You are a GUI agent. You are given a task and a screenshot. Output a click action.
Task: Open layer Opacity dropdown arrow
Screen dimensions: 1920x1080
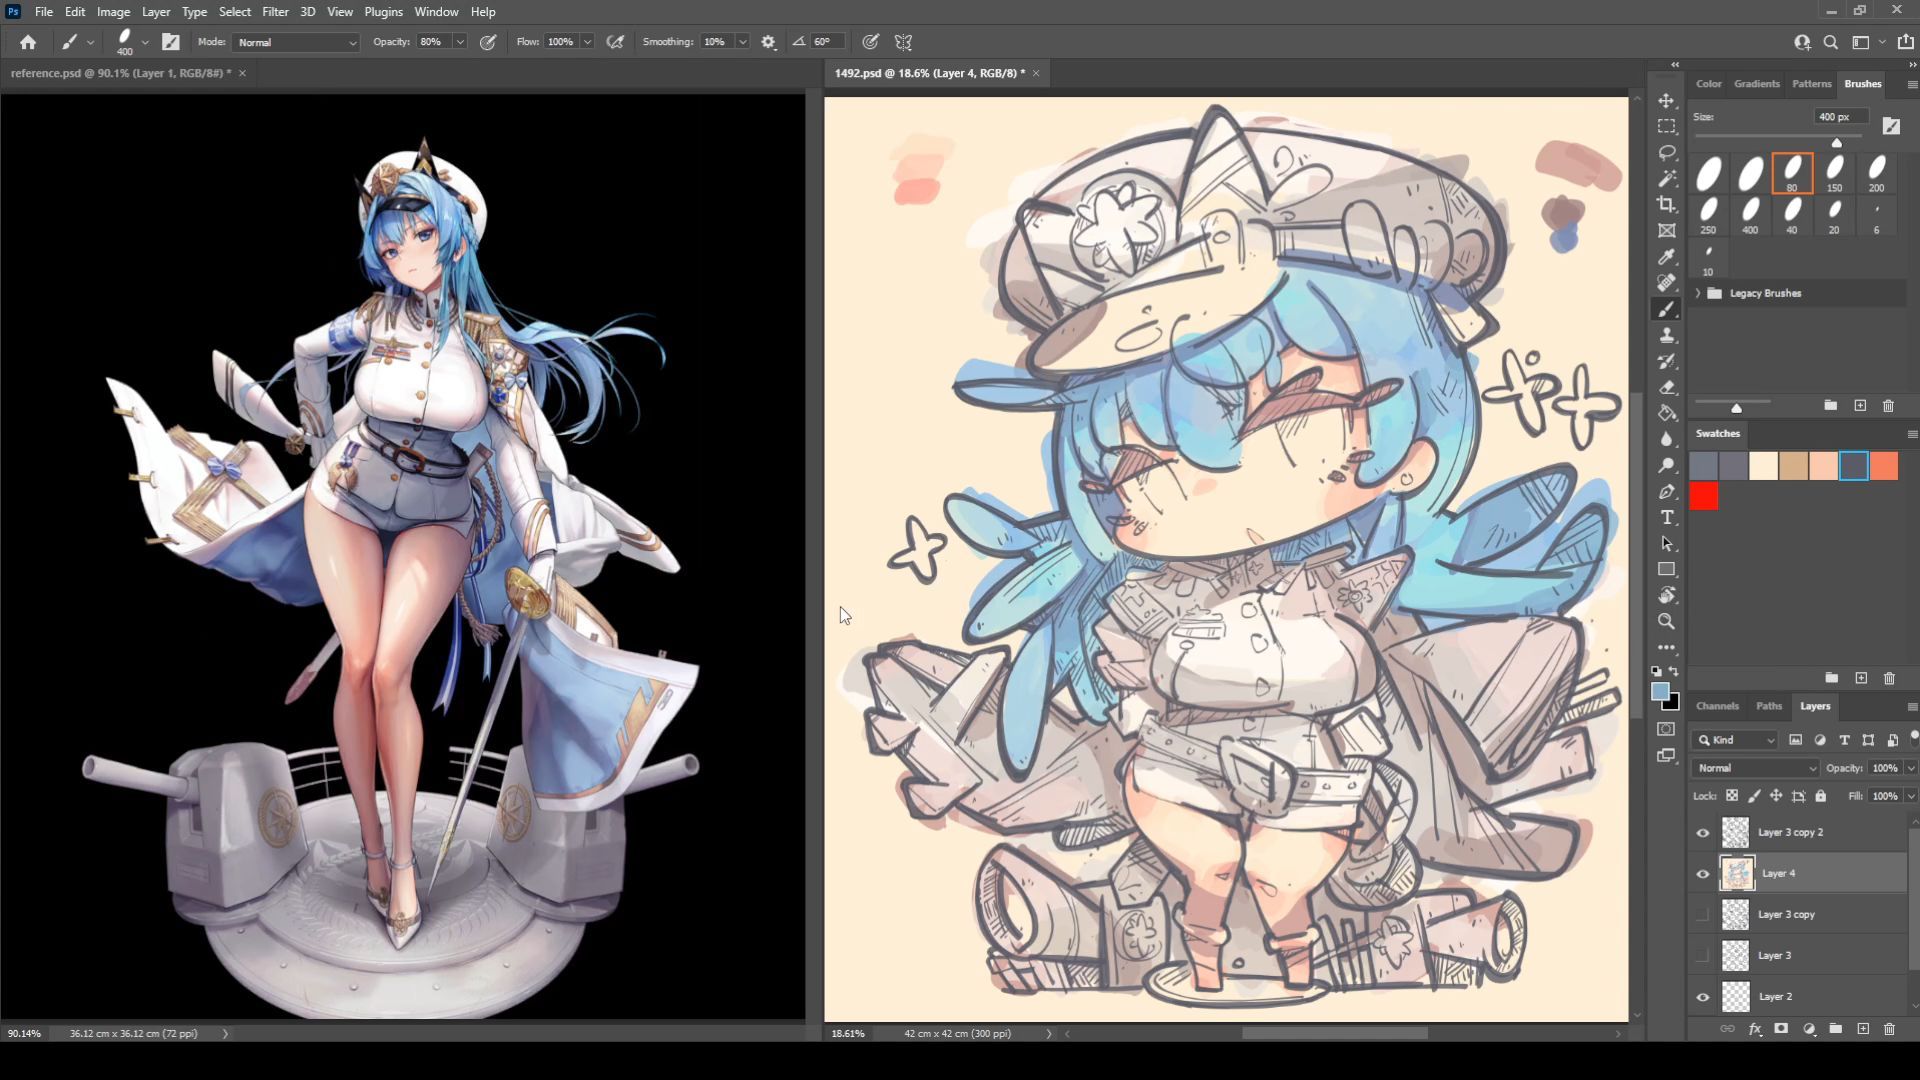click(1910, 768)
